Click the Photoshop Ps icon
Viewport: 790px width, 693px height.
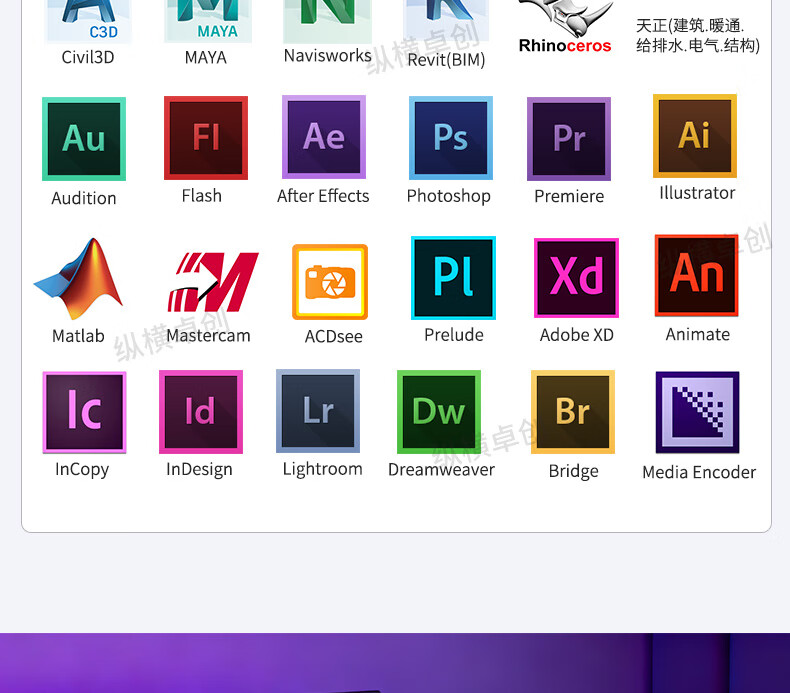coord(450,138)
